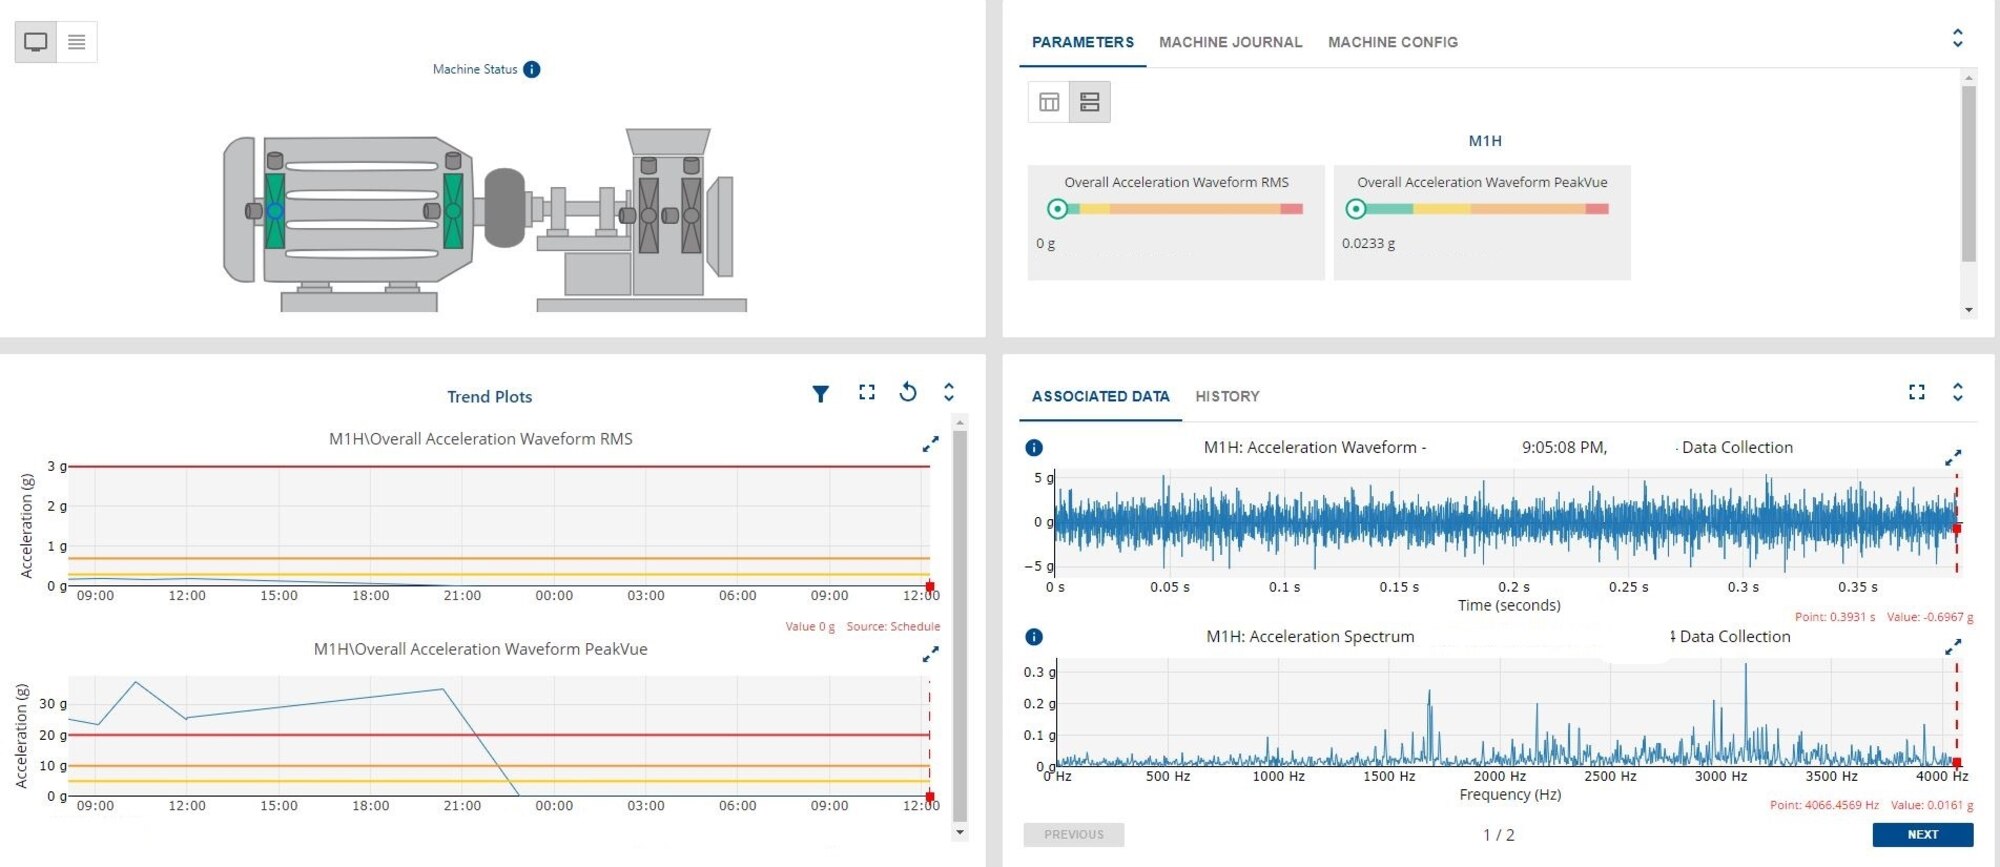Image resolution: width=2000 pixels, height=867 pixels.
Task: Select motor outboard bearing on diagram
Action: (275, 210)
